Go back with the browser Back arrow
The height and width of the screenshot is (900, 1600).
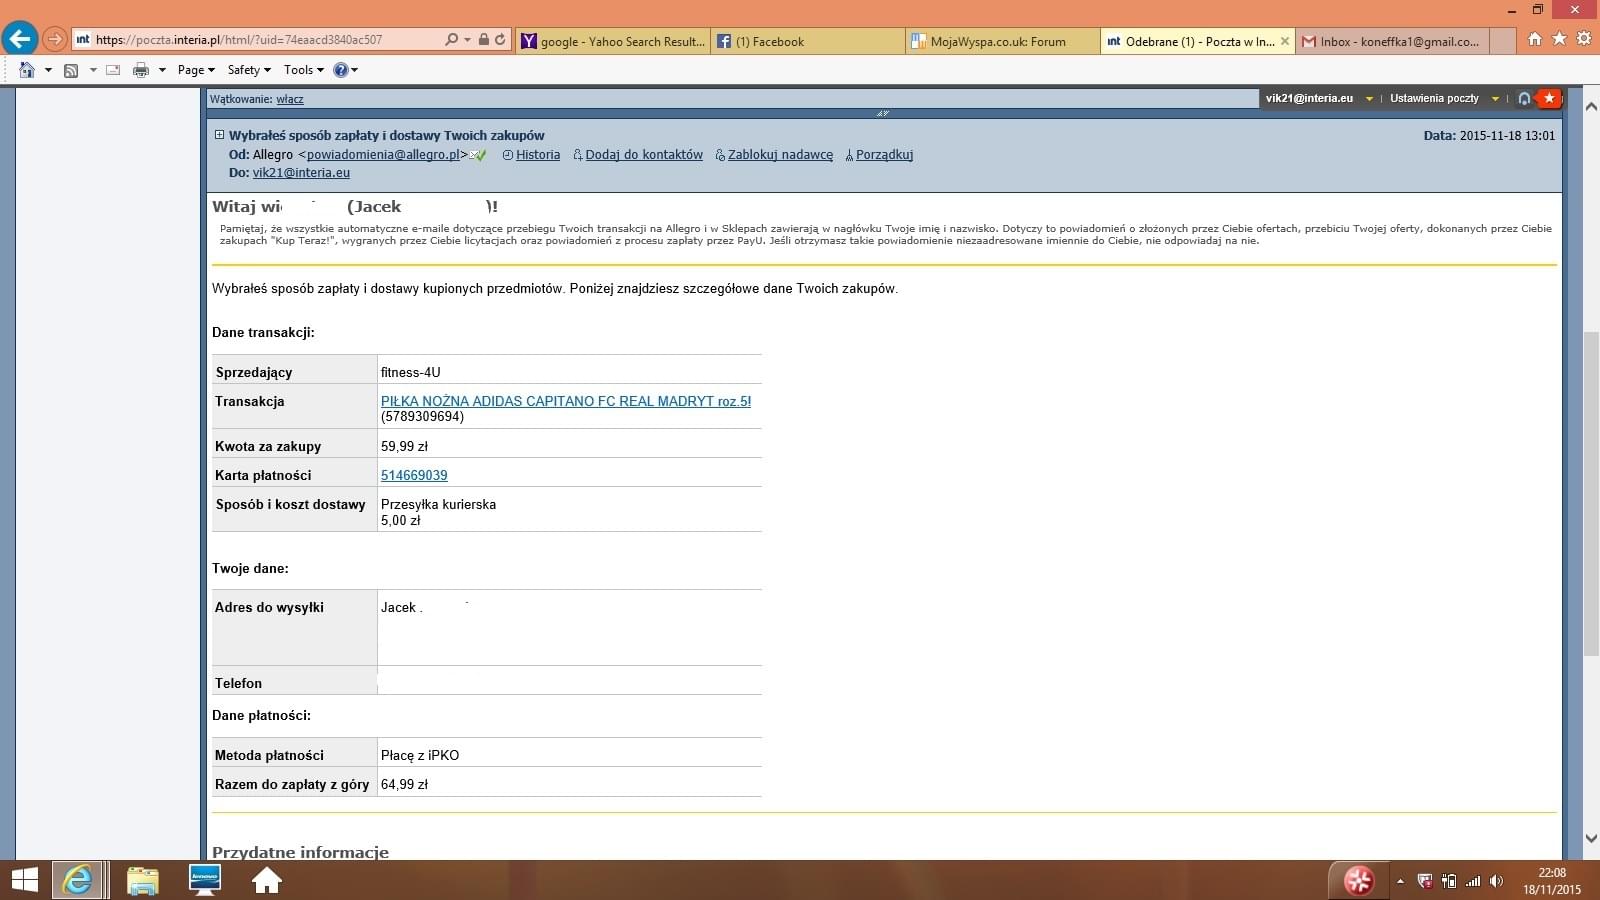click(19, 39)
